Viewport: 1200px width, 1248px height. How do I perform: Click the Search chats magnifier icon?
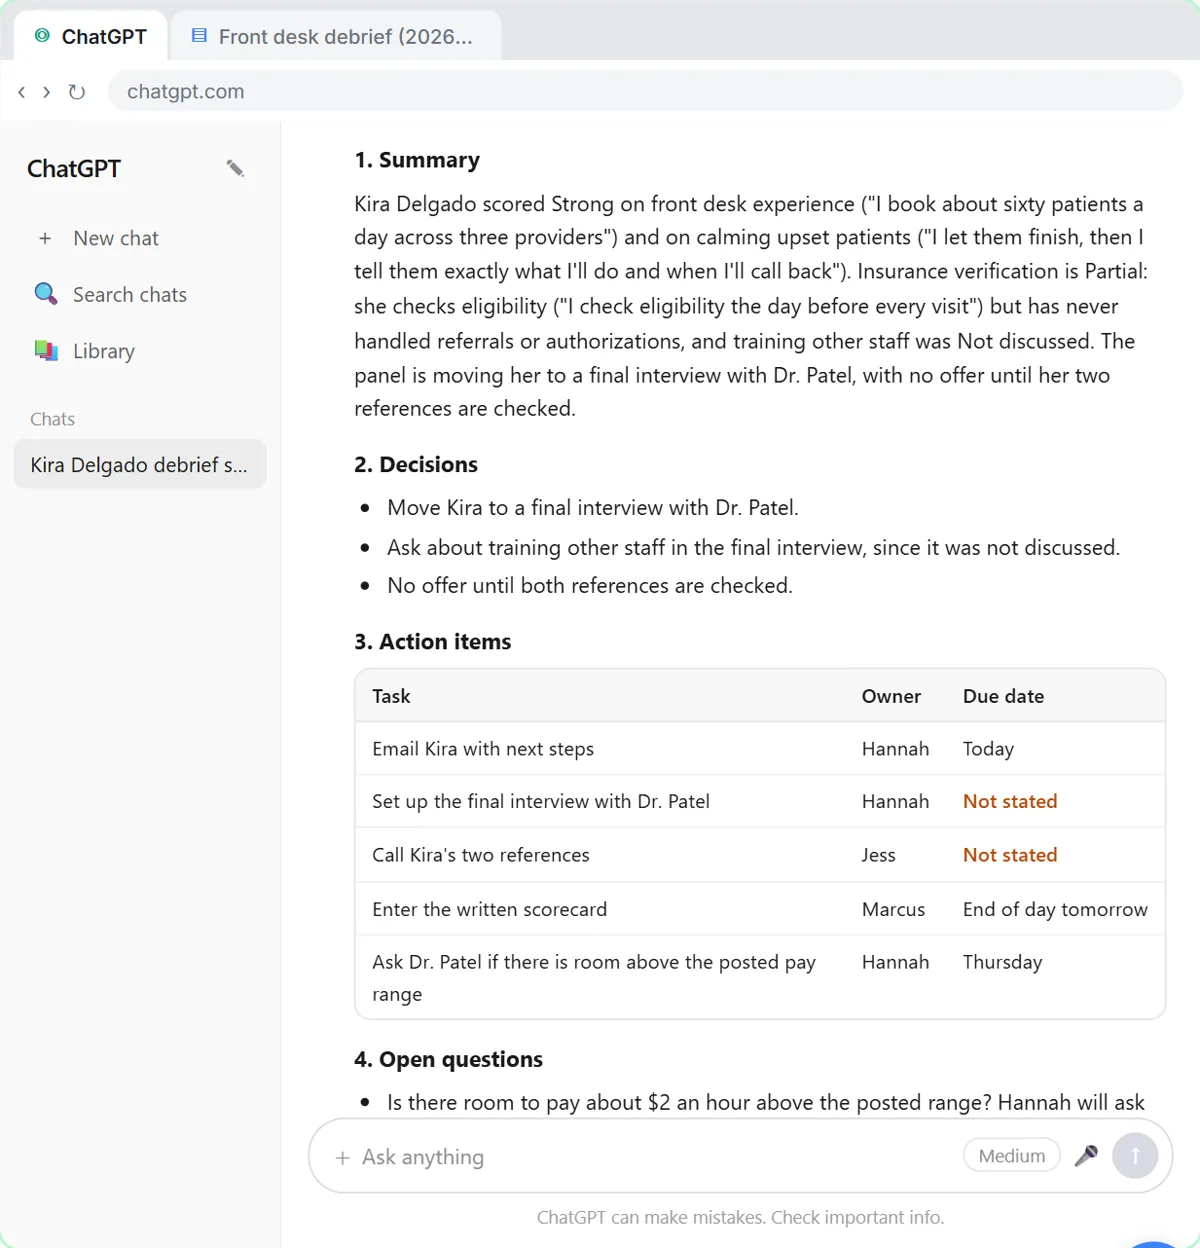pos(46,294)
